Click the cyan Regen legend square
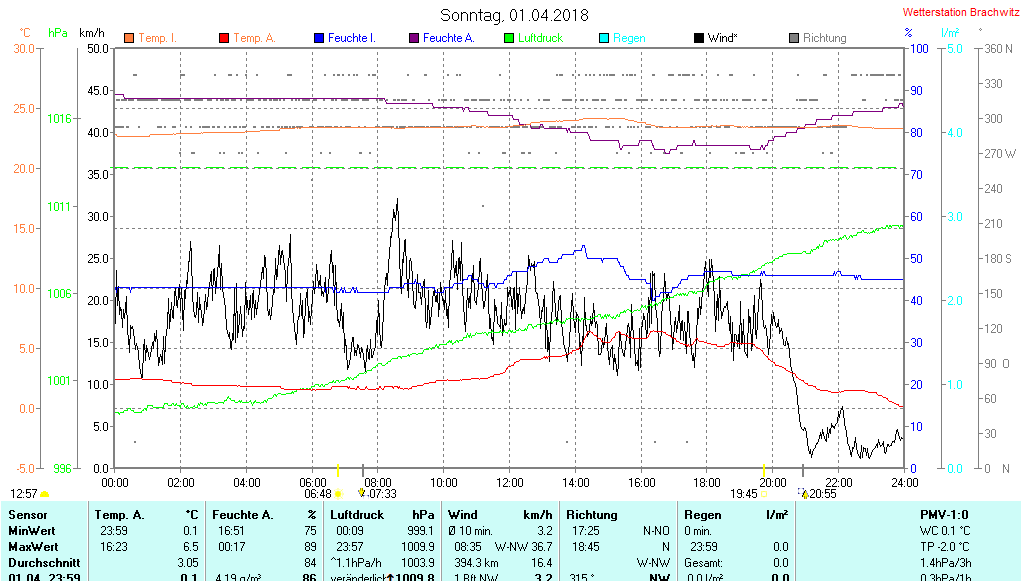 tap(603, 38)
